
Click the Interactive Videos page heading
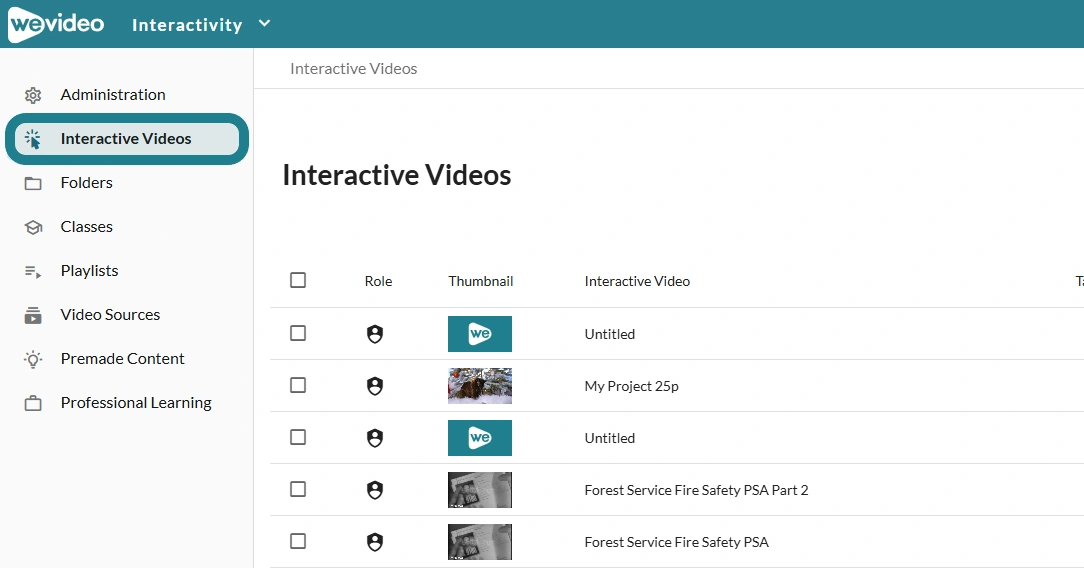tap(397, 175)
